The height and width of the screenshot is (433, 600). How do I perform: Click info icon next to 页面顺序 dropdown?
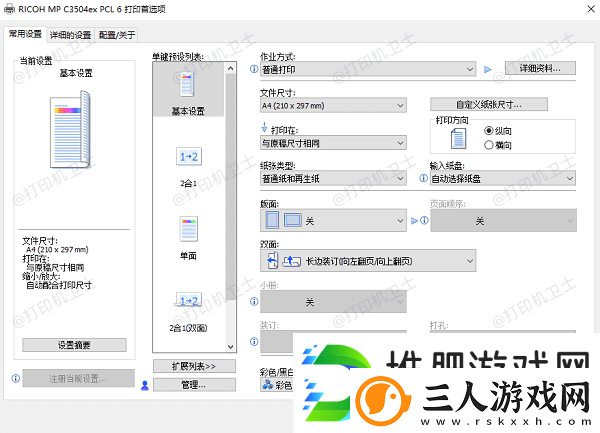424,221
